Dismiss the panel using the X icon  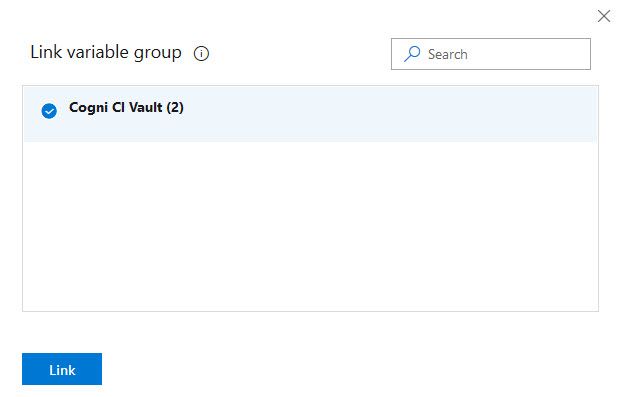pyautogui.click(x=604, y=16)
